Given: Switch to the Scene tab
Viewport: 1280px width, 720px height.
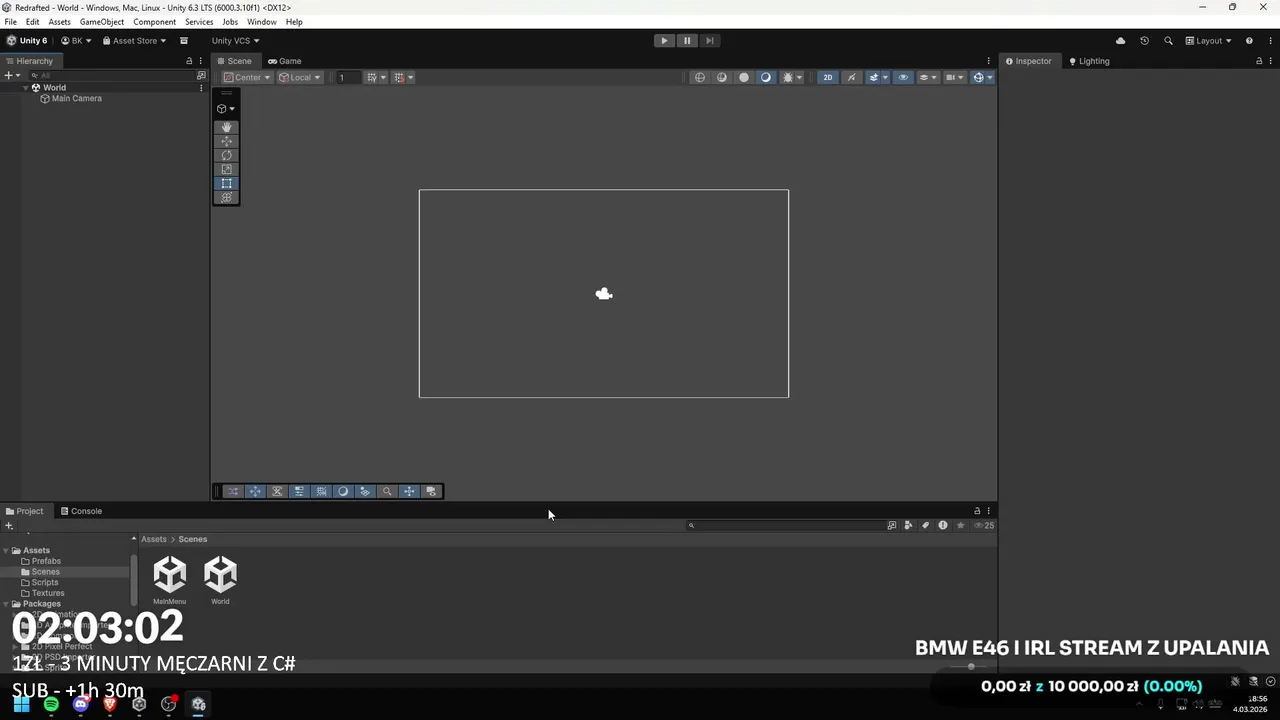Looking at the screenshot, I should (x=235, y=61).
